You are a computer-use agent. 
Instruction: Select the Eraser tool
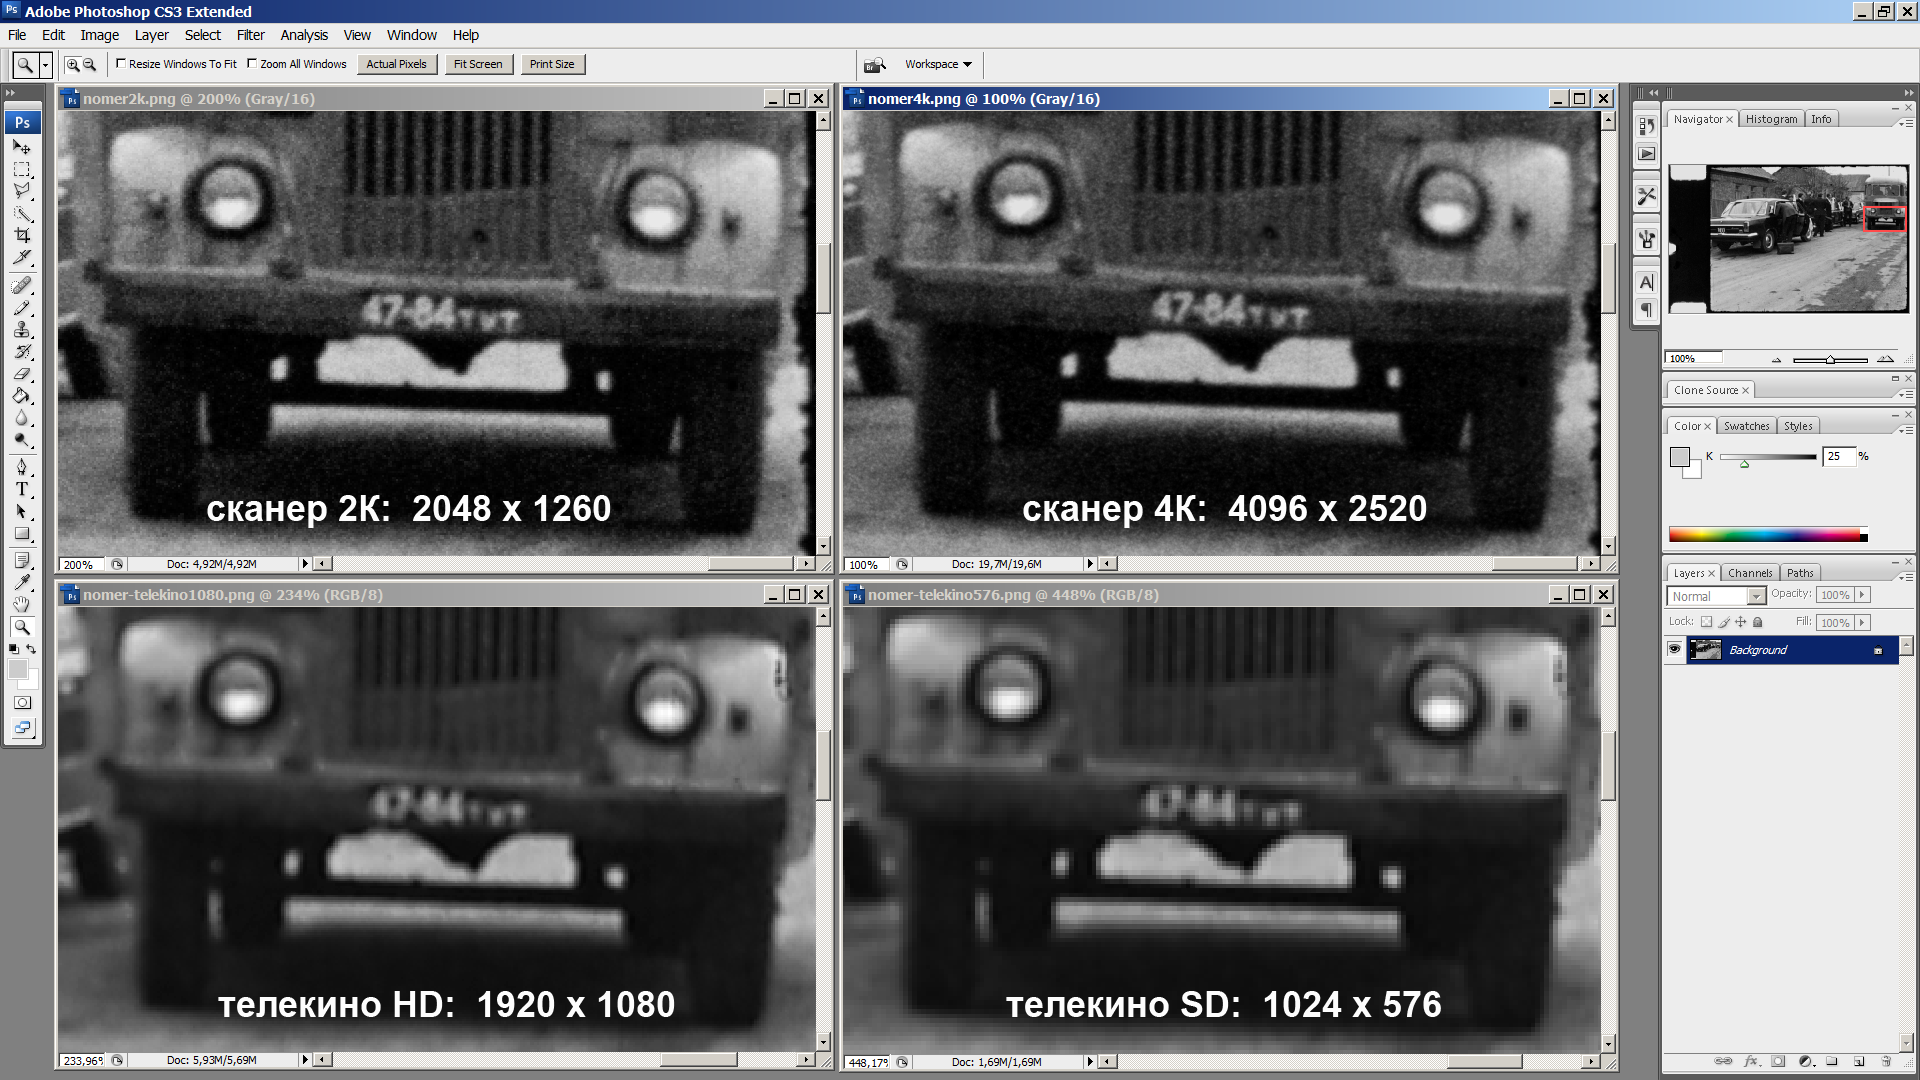click(22, 374)
